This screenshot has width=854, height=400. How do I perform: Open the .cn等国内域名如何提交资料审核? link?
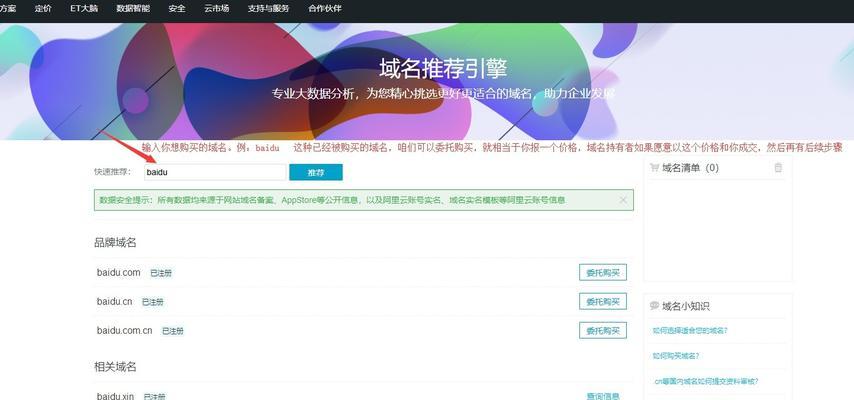click(x=705, y=381)
